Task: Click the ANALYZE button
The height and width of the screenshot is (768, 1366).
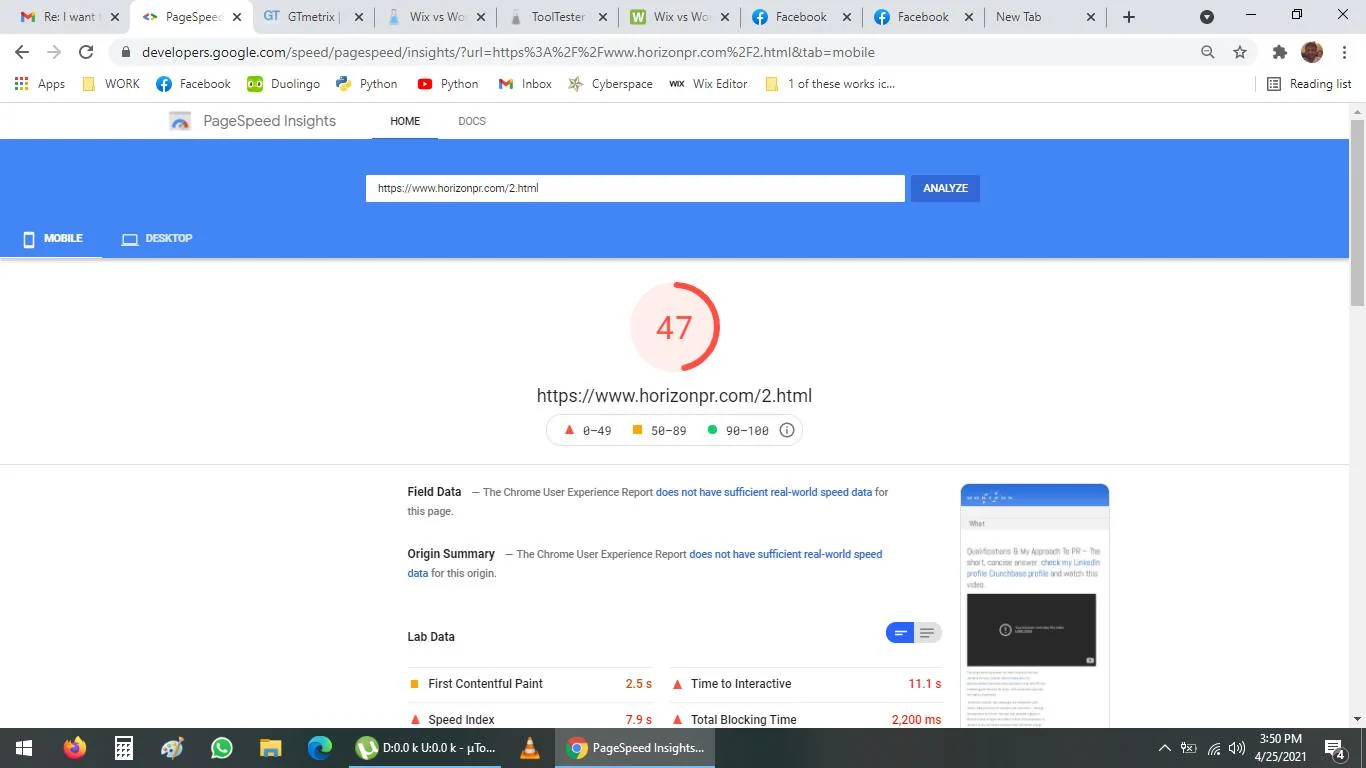Action: (945, 188)
